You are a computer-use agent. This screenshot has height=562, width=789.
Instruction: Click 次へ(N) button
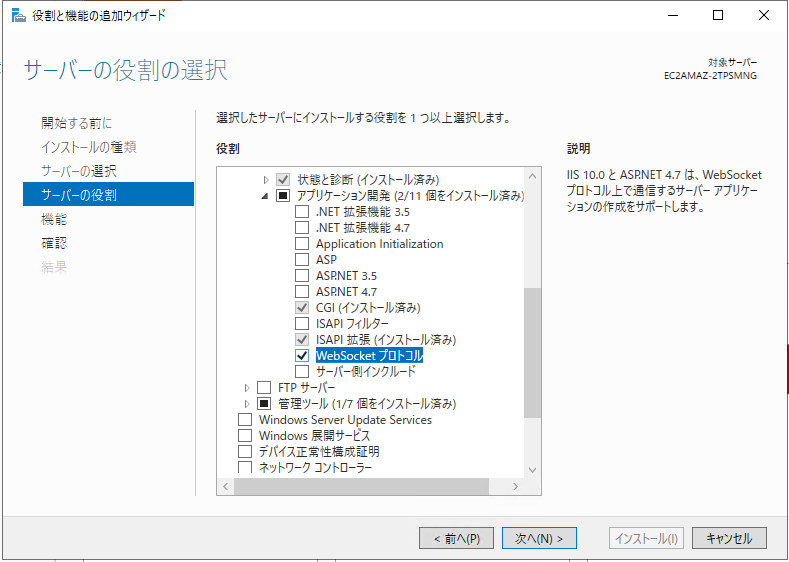539,538
